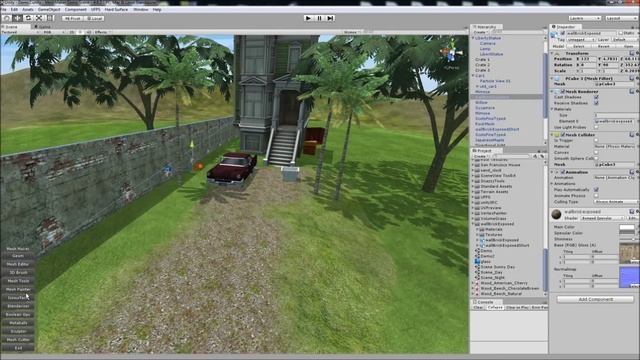Click the Mesh Collider component icon
Screen dimensions: 640x360
(x=557, y=135)
